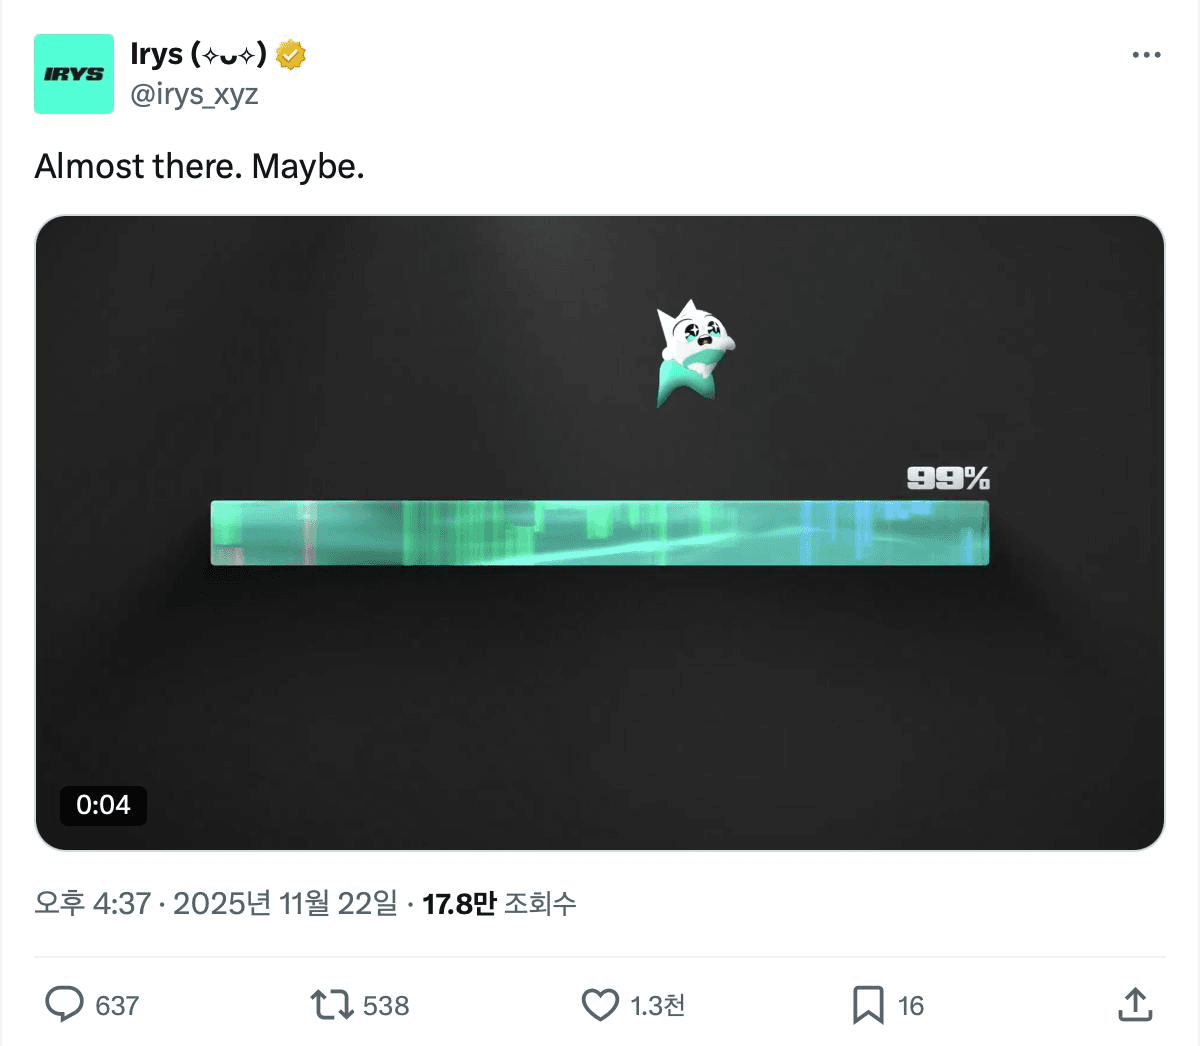Click the tweet text "Almost there. Maybe."
The height and width of the screenshot is (1046, 1202).
coord(199,166)
